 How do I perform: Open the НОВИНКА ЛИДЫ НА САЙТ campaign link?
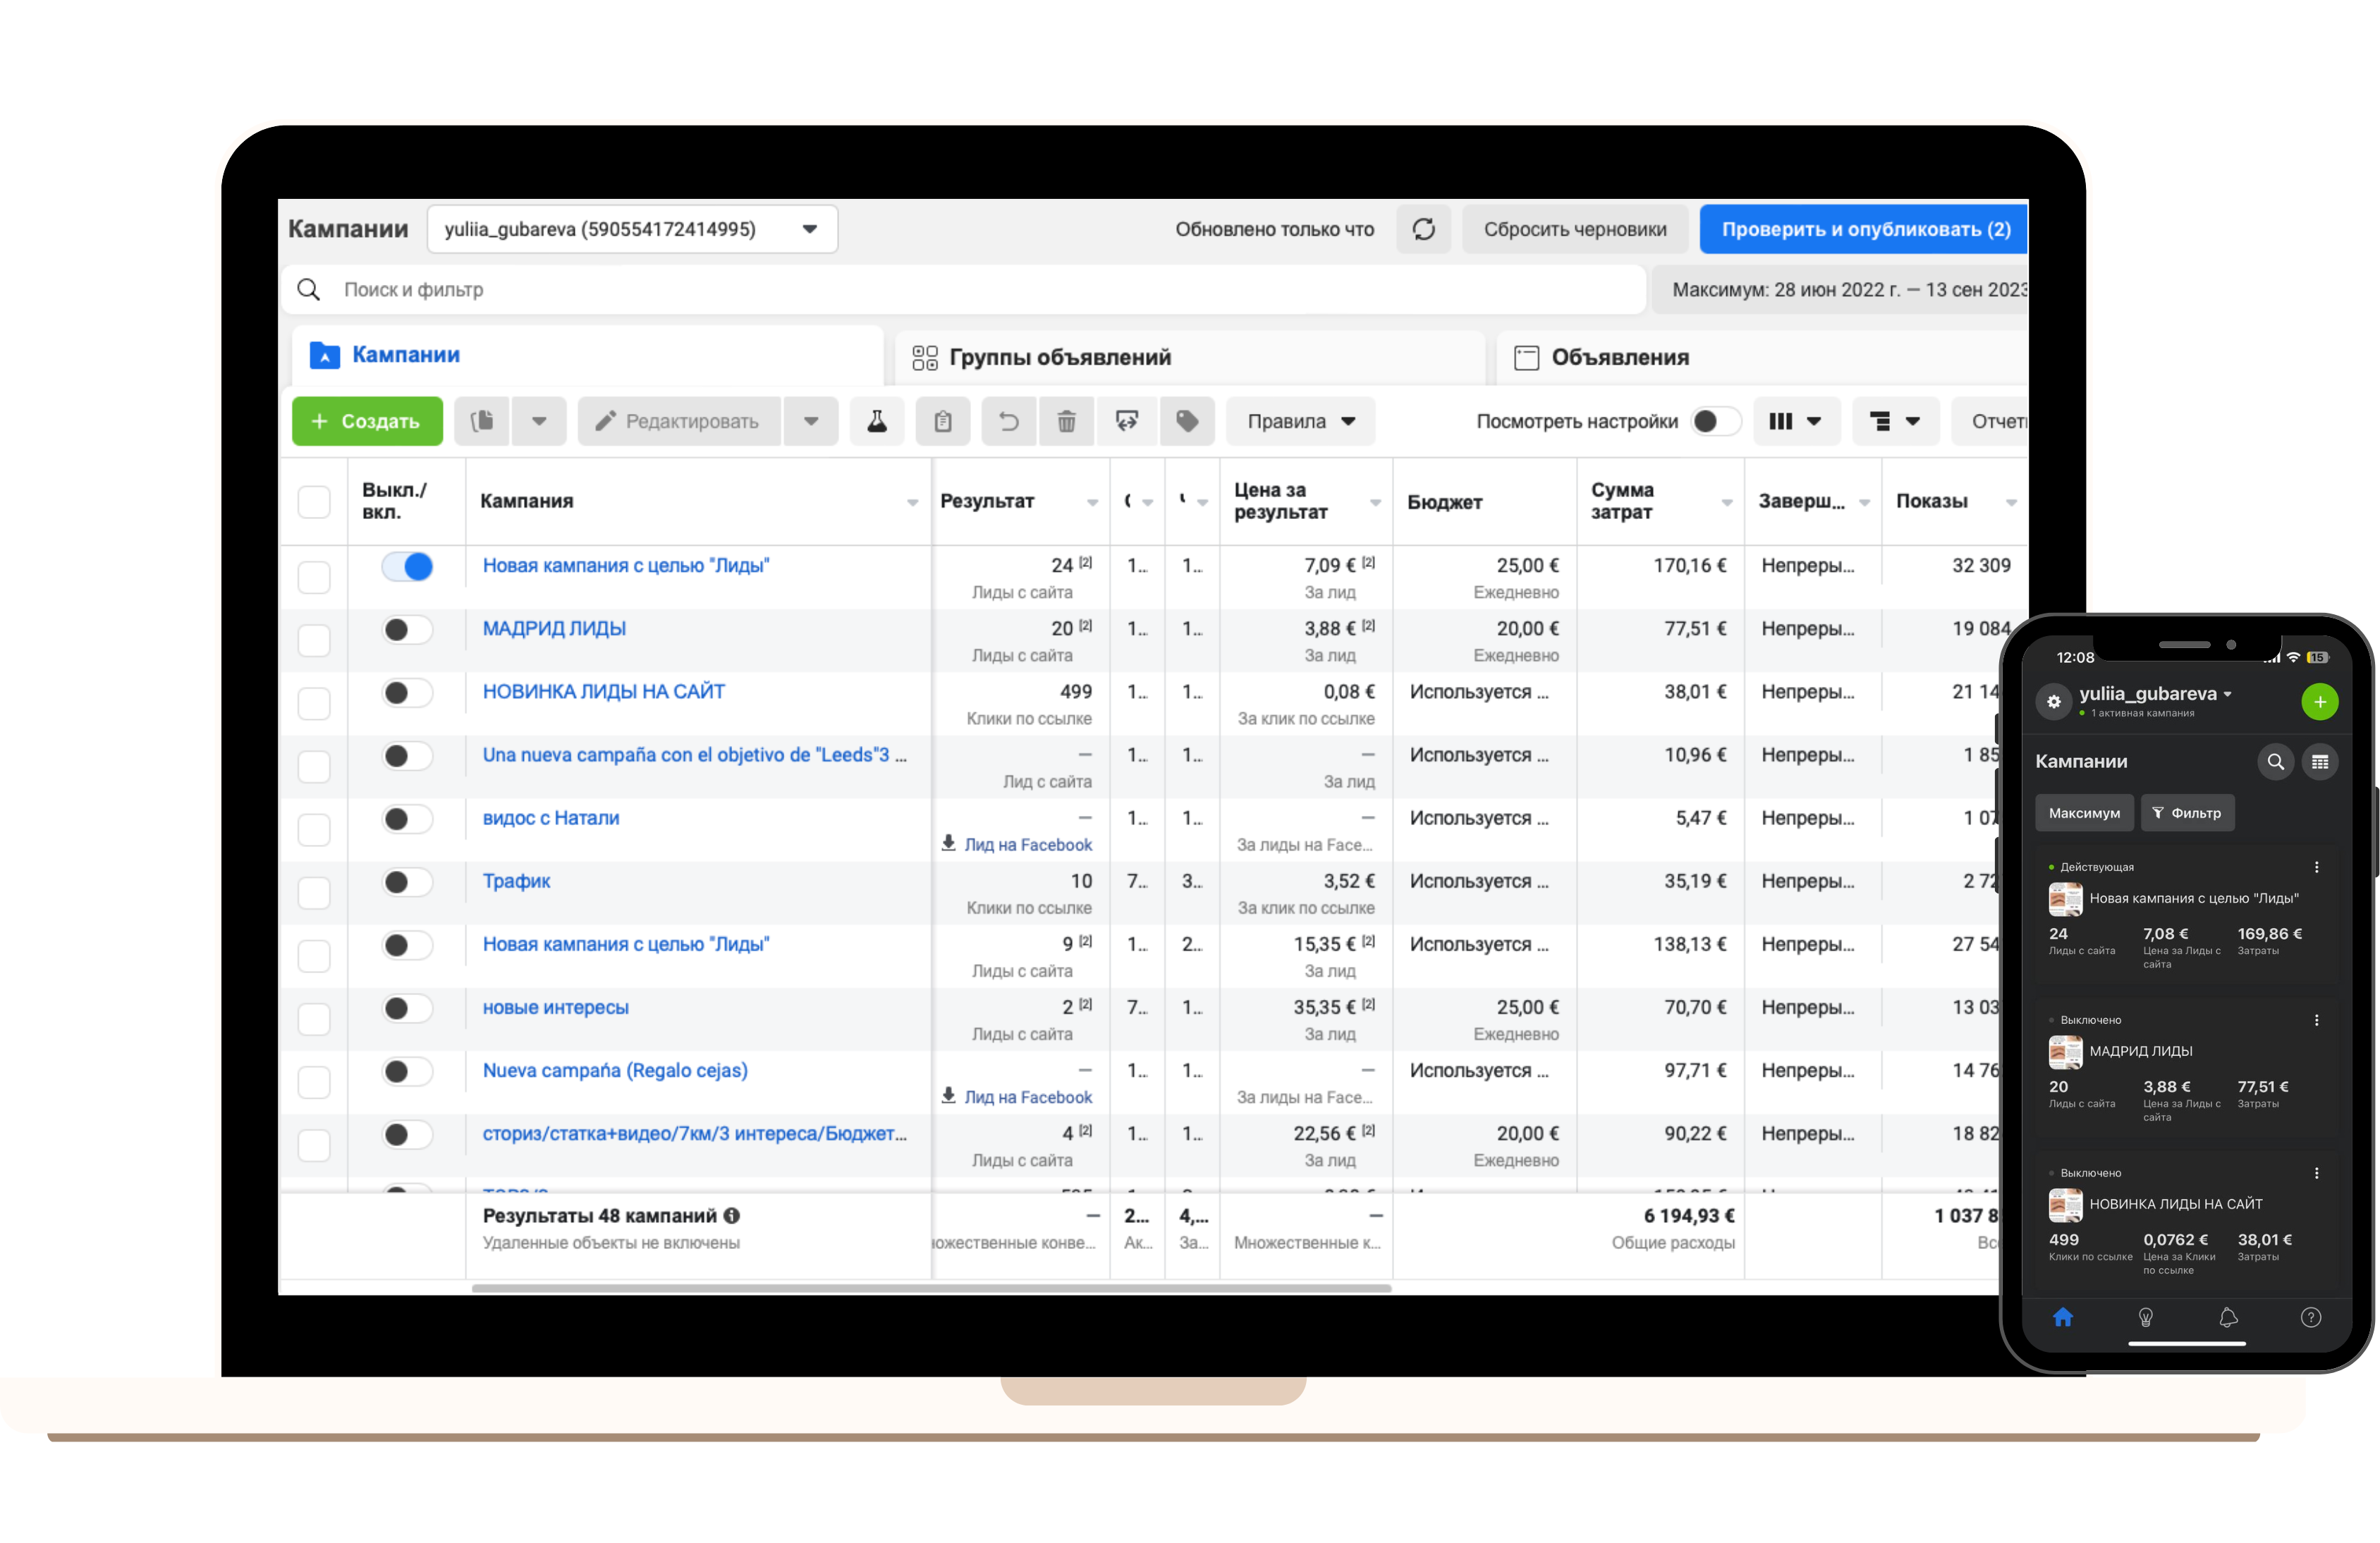(x=603, y=691)
